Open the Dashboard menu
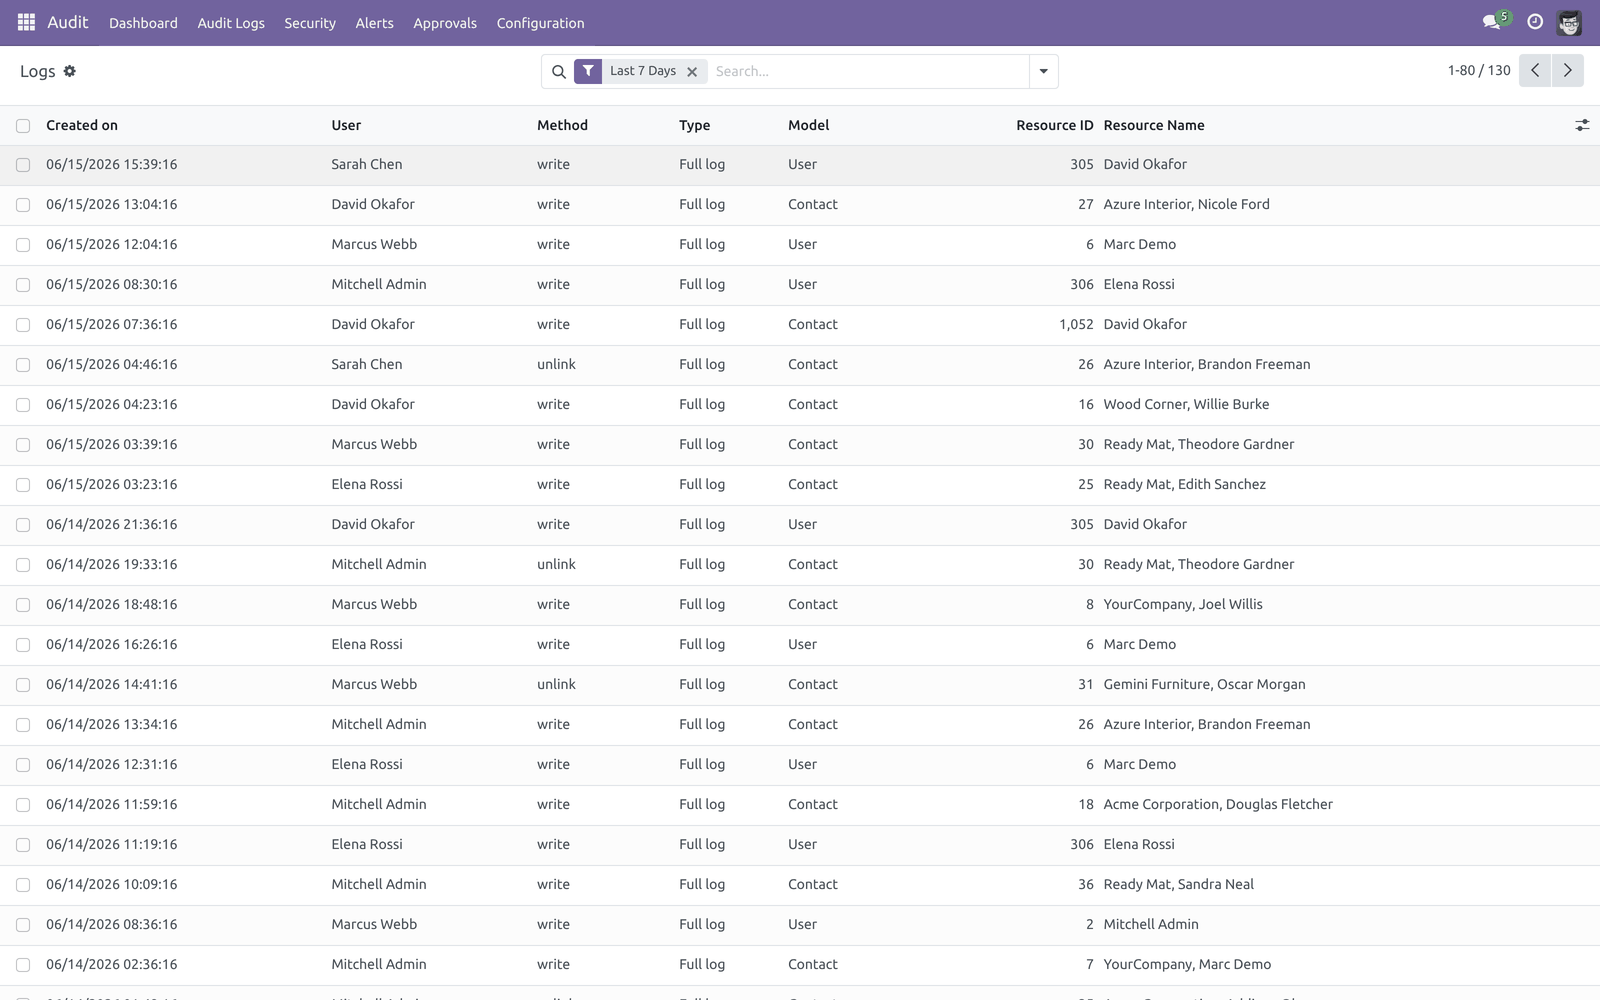The image size is (1600, 1000). (x=143, y=23)
